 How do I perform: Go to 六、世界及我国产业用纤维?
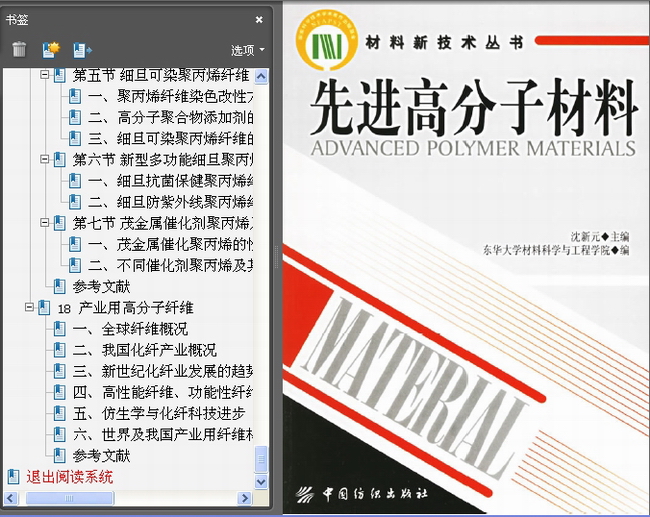point(162,434)
